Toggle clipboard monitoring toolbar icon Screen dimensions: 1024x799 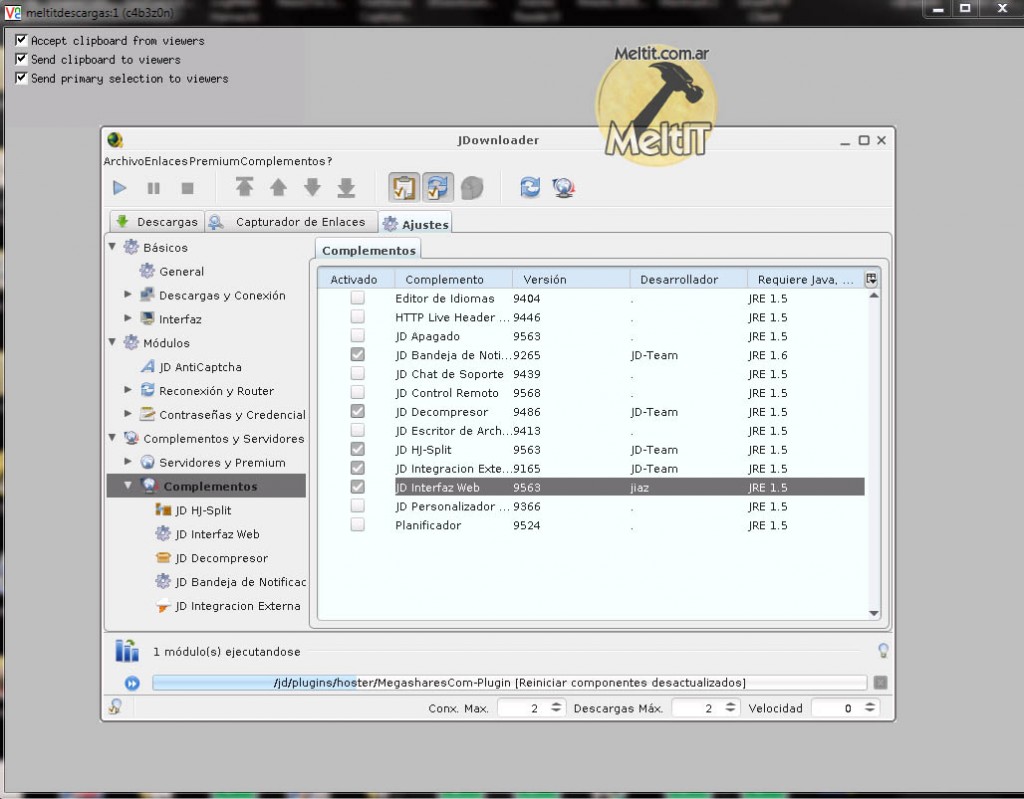click(x=404, y=188)
